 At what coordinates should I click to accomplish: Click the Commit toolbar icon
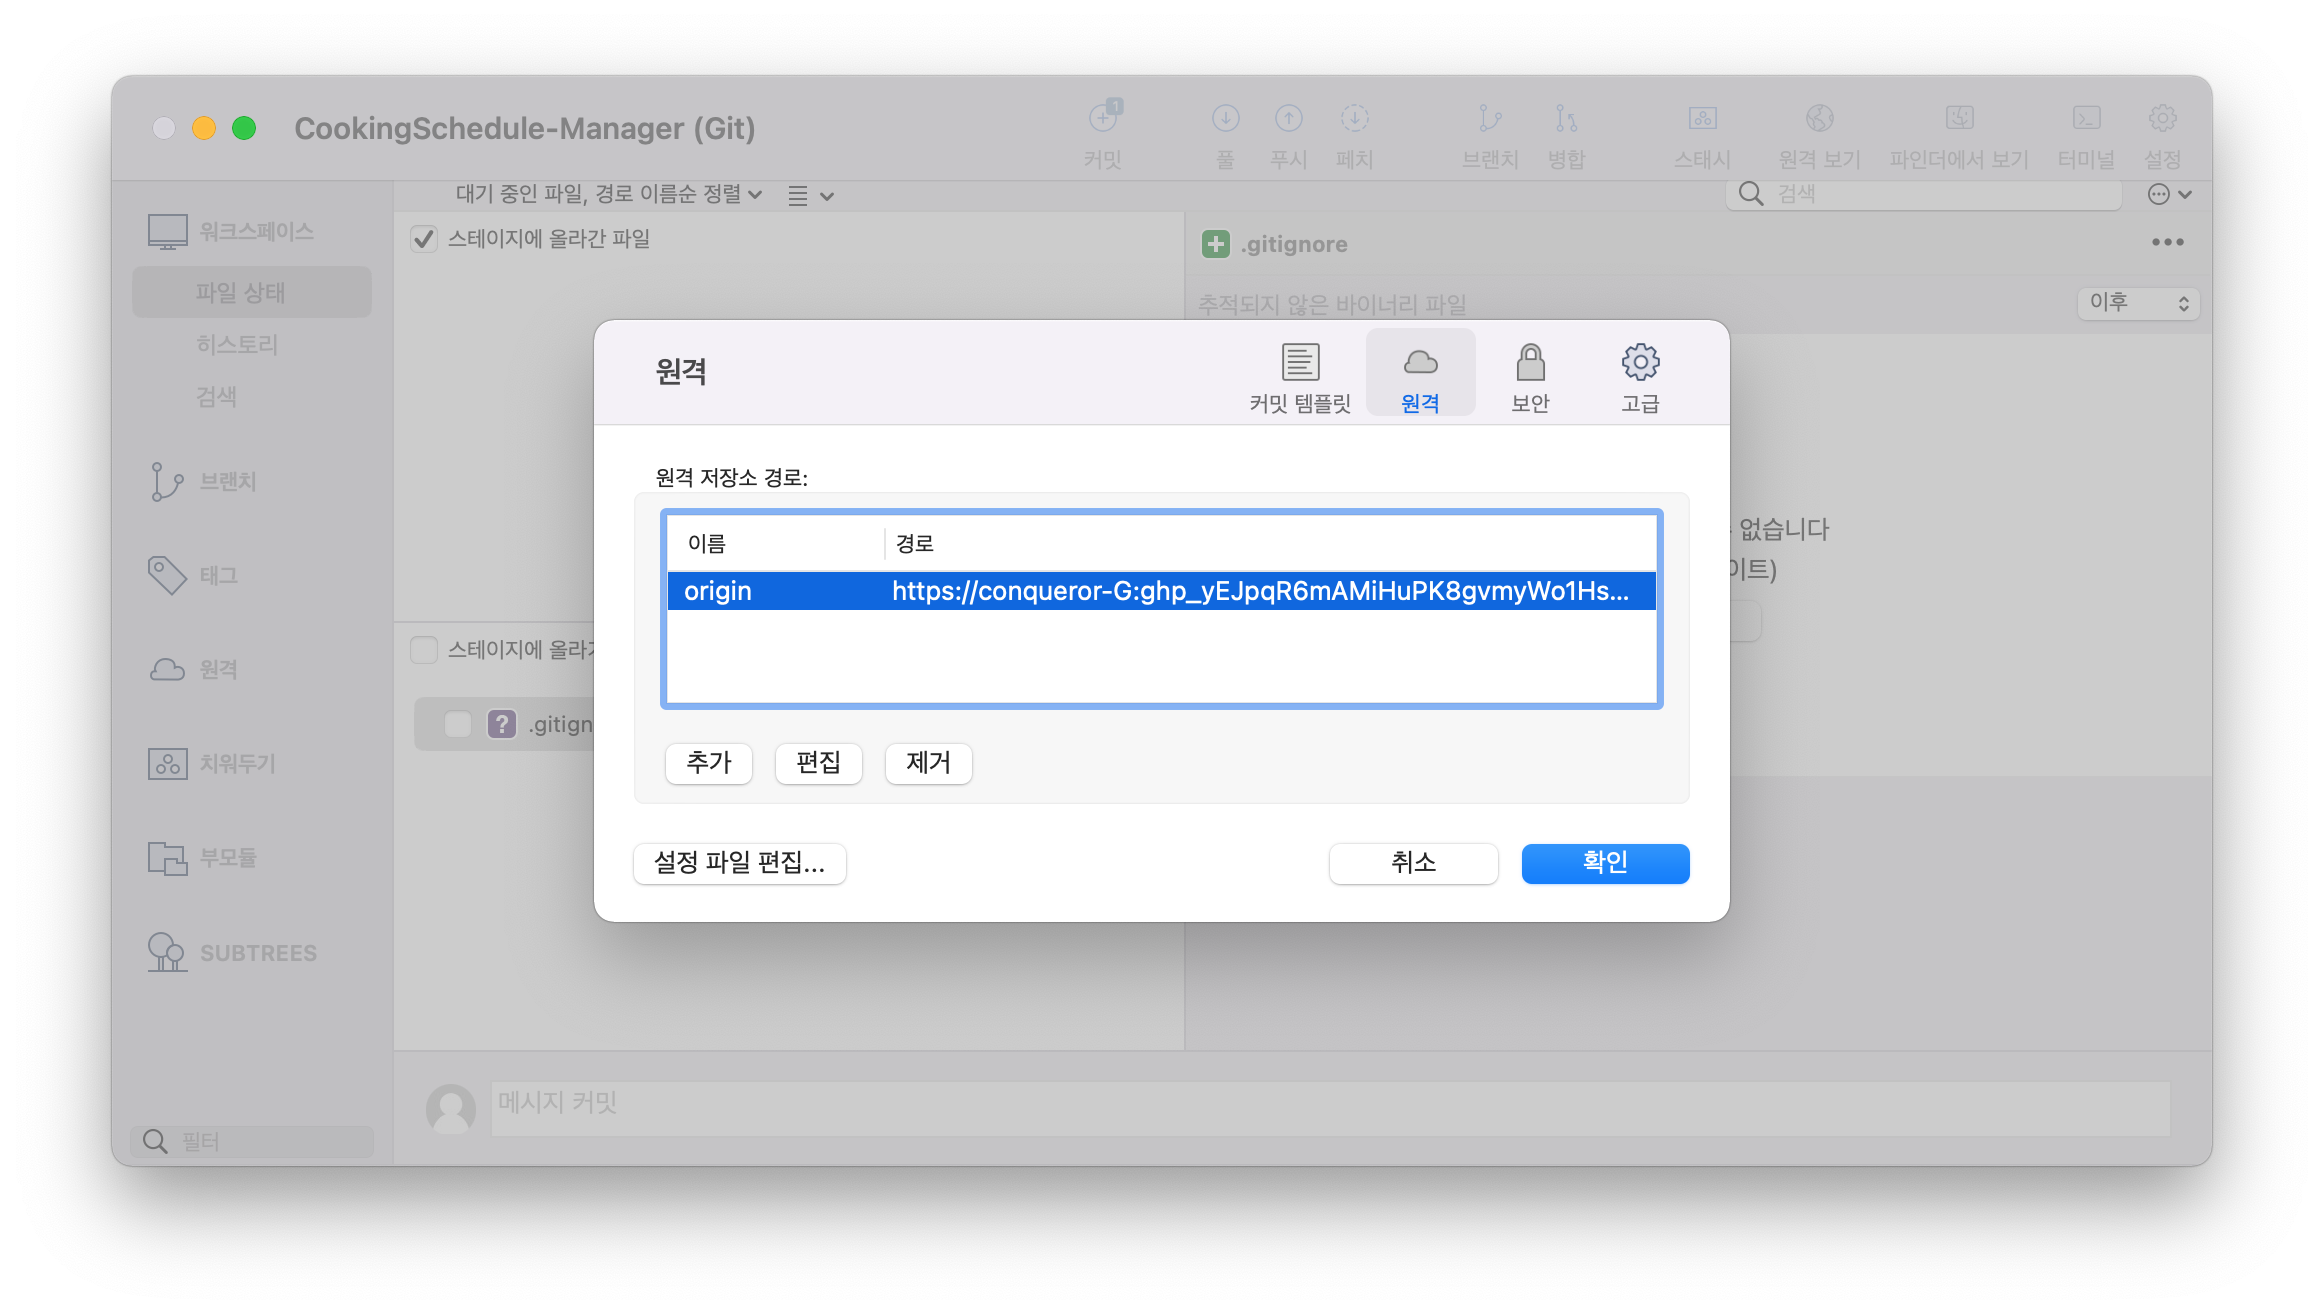point(1103,120)
